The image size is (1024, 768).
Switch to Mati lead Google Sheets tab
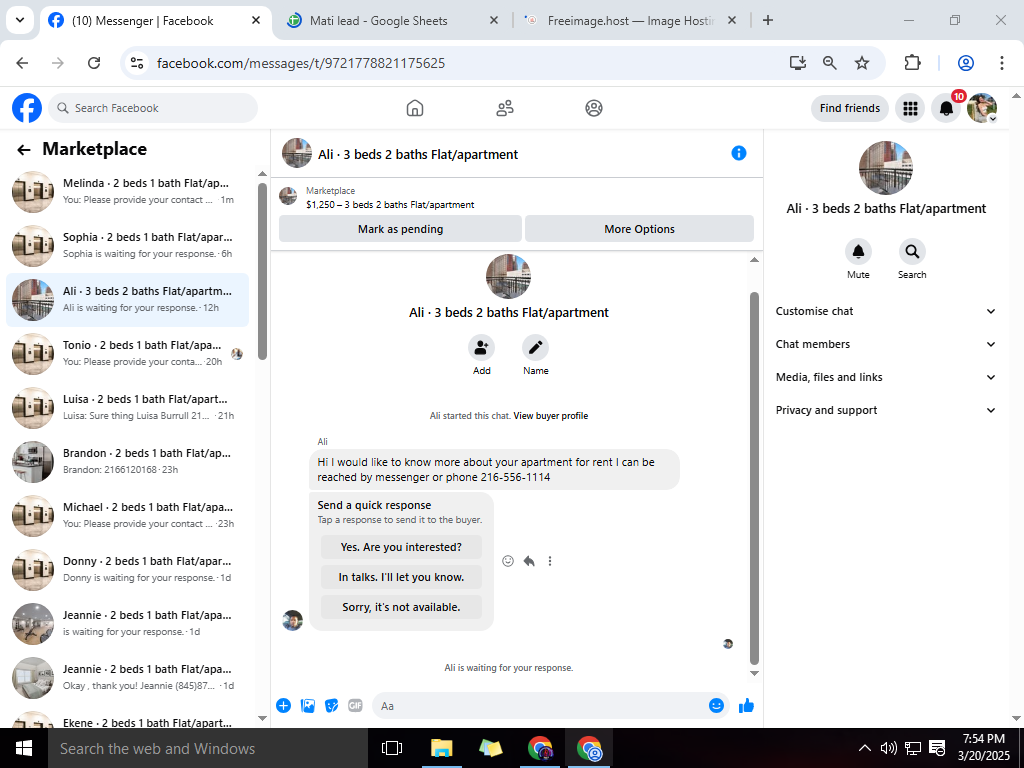[x=390, y=21]
